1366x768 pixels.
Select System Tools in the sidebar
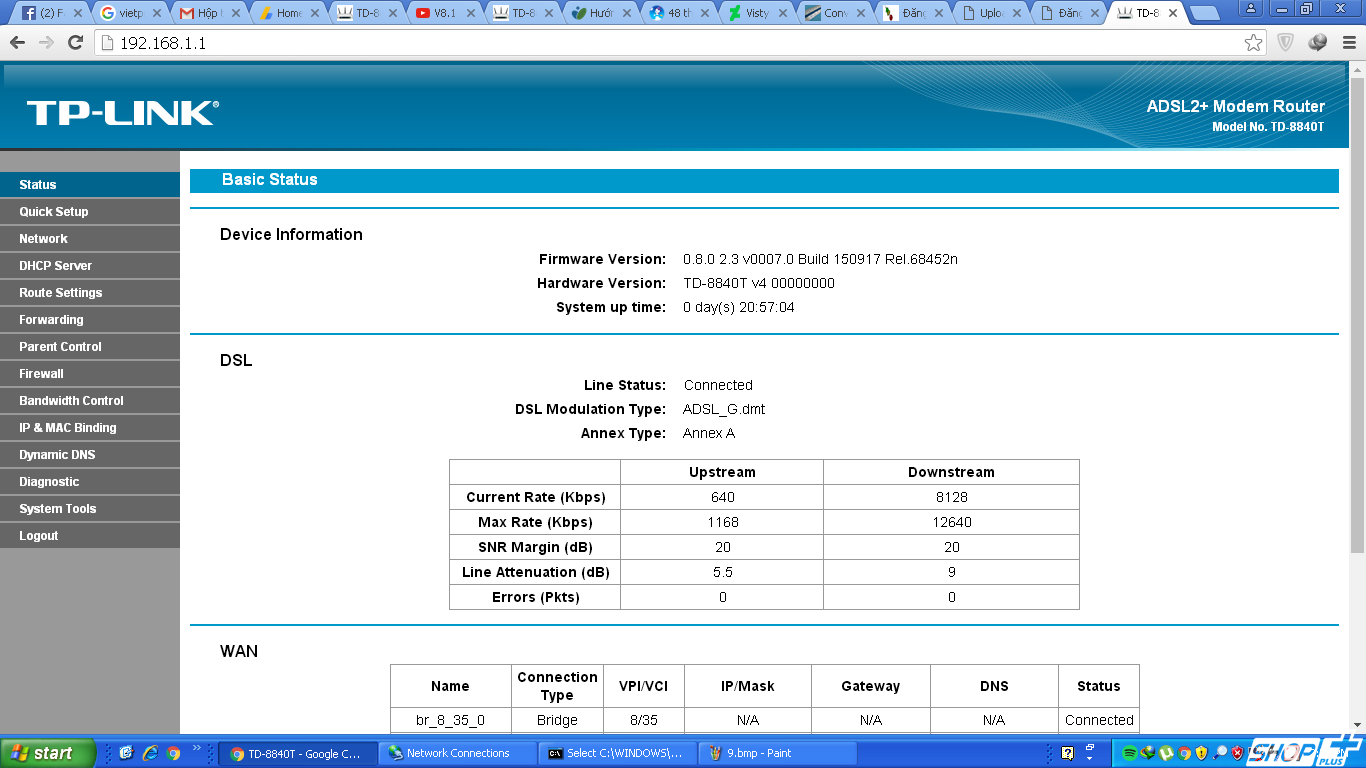pos(58,509)
